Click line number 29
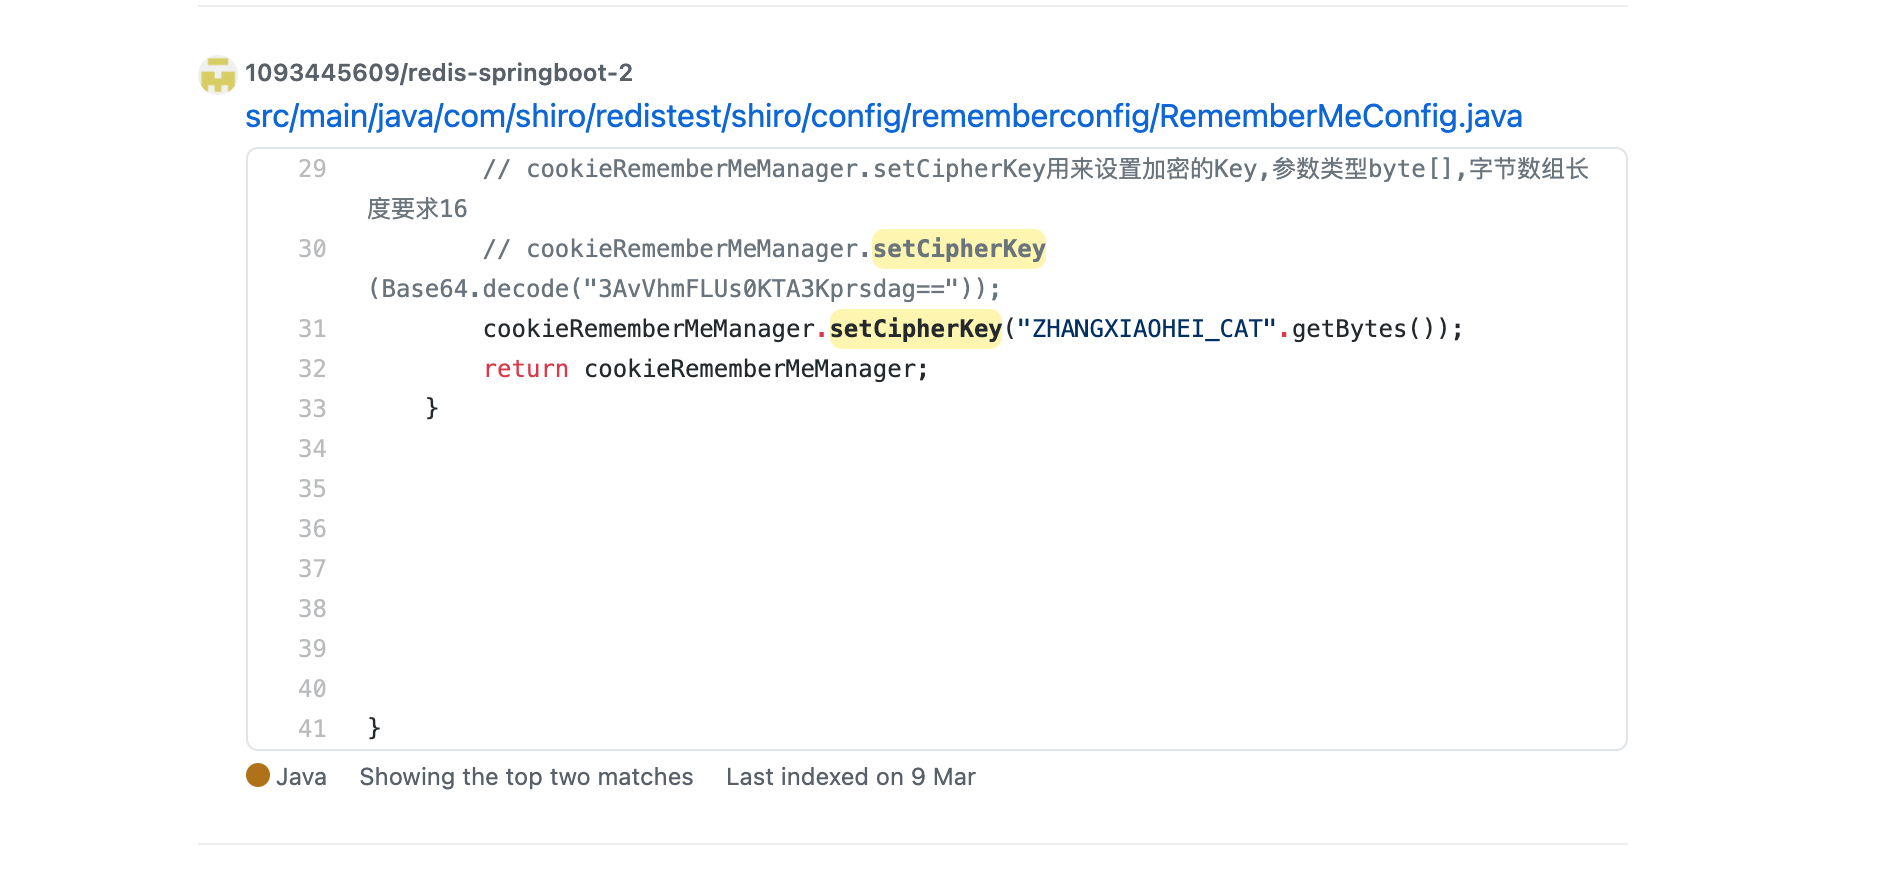 312,169
